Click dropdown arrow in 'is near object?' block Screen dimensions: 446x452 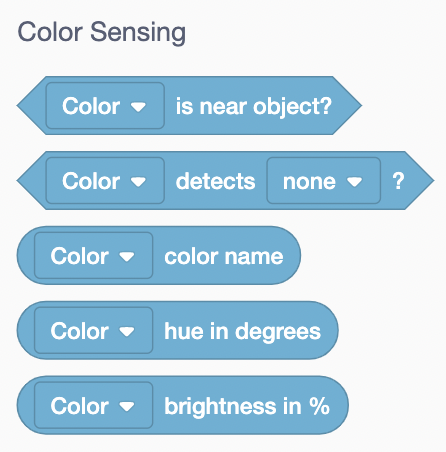pyautogui.click(x=138, y=107)
